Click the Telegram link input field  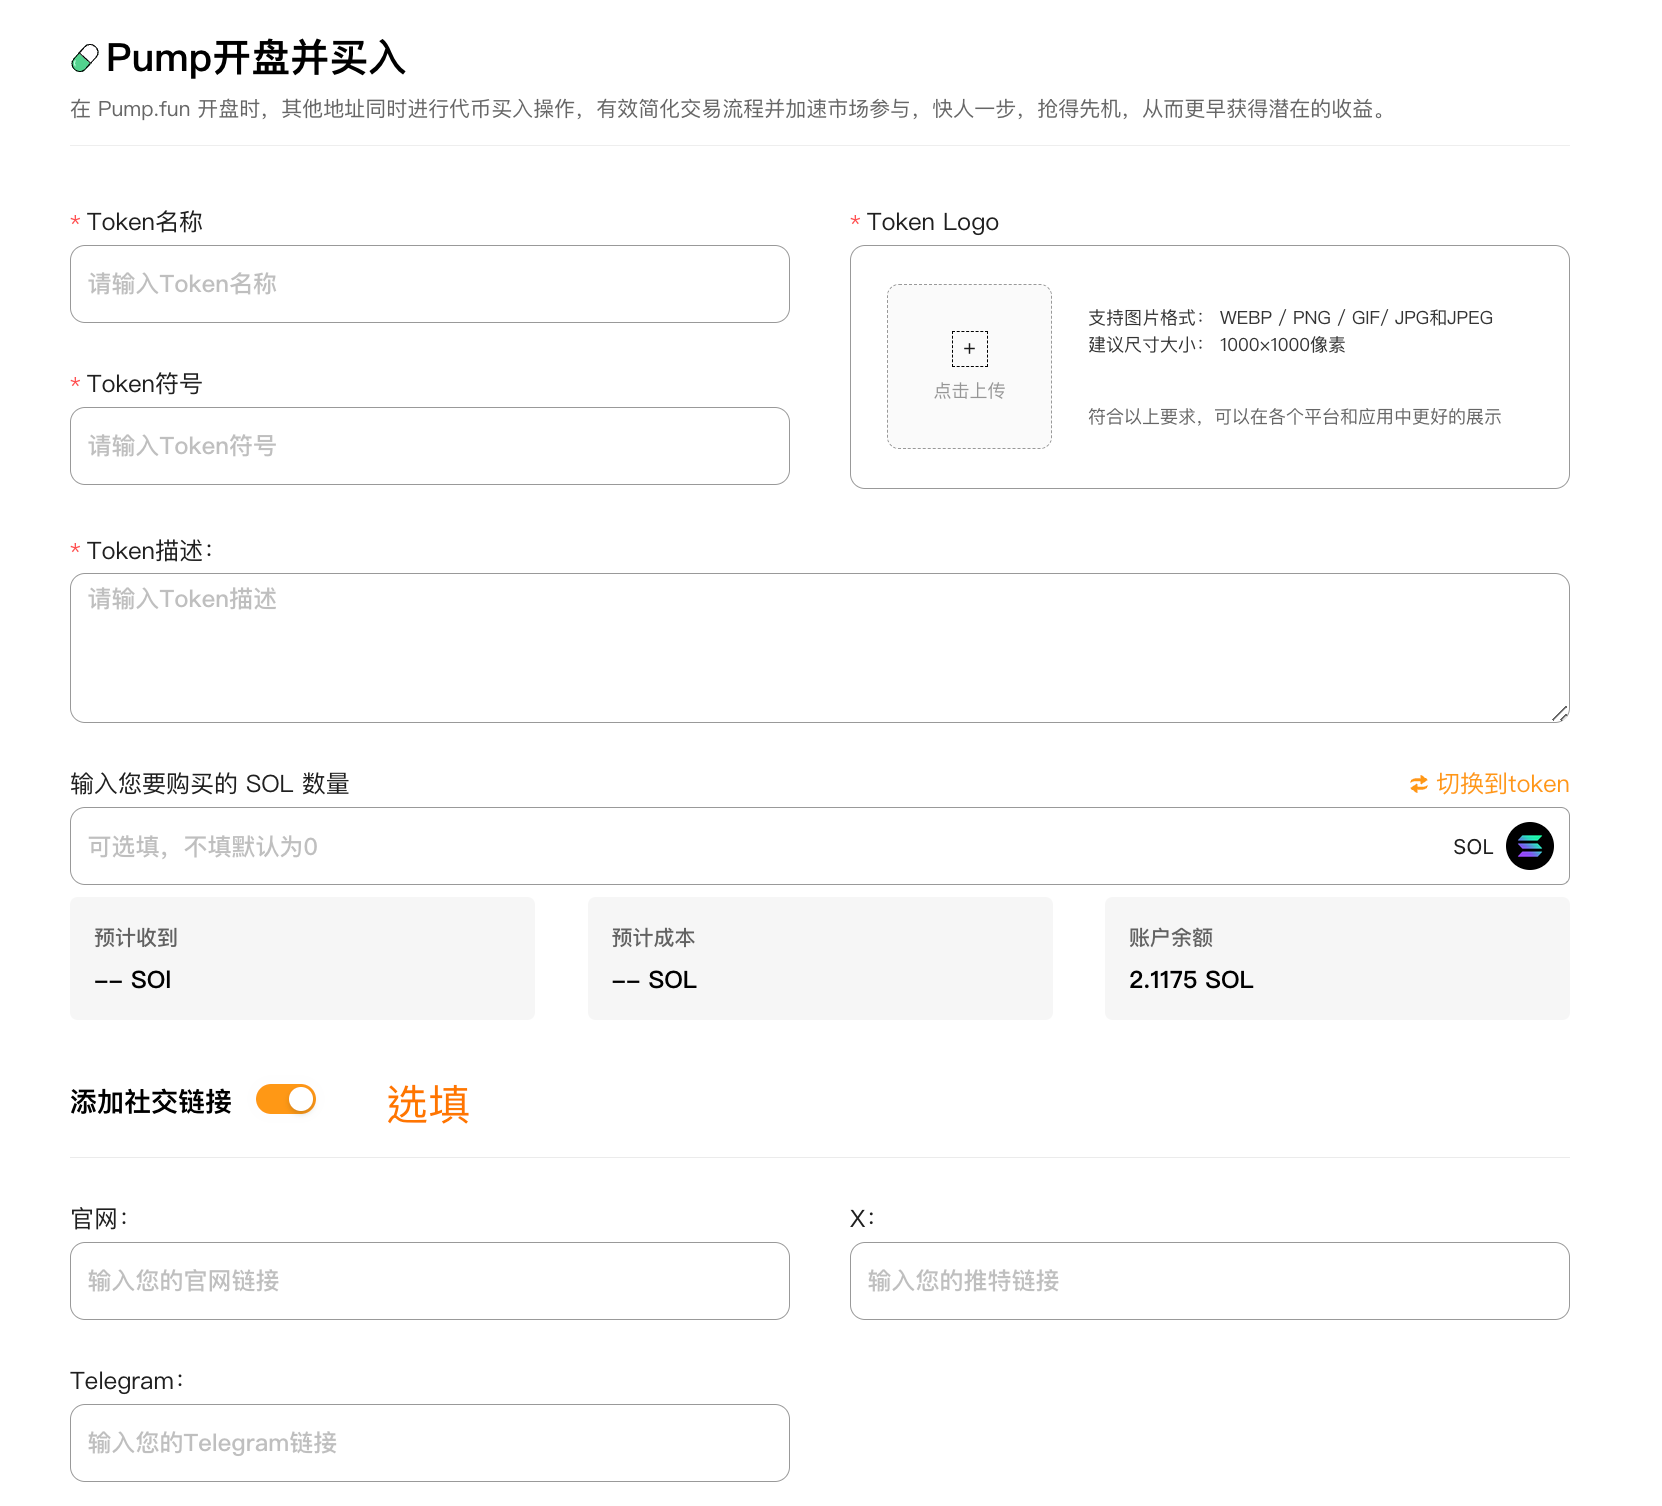click(430, 1443)
